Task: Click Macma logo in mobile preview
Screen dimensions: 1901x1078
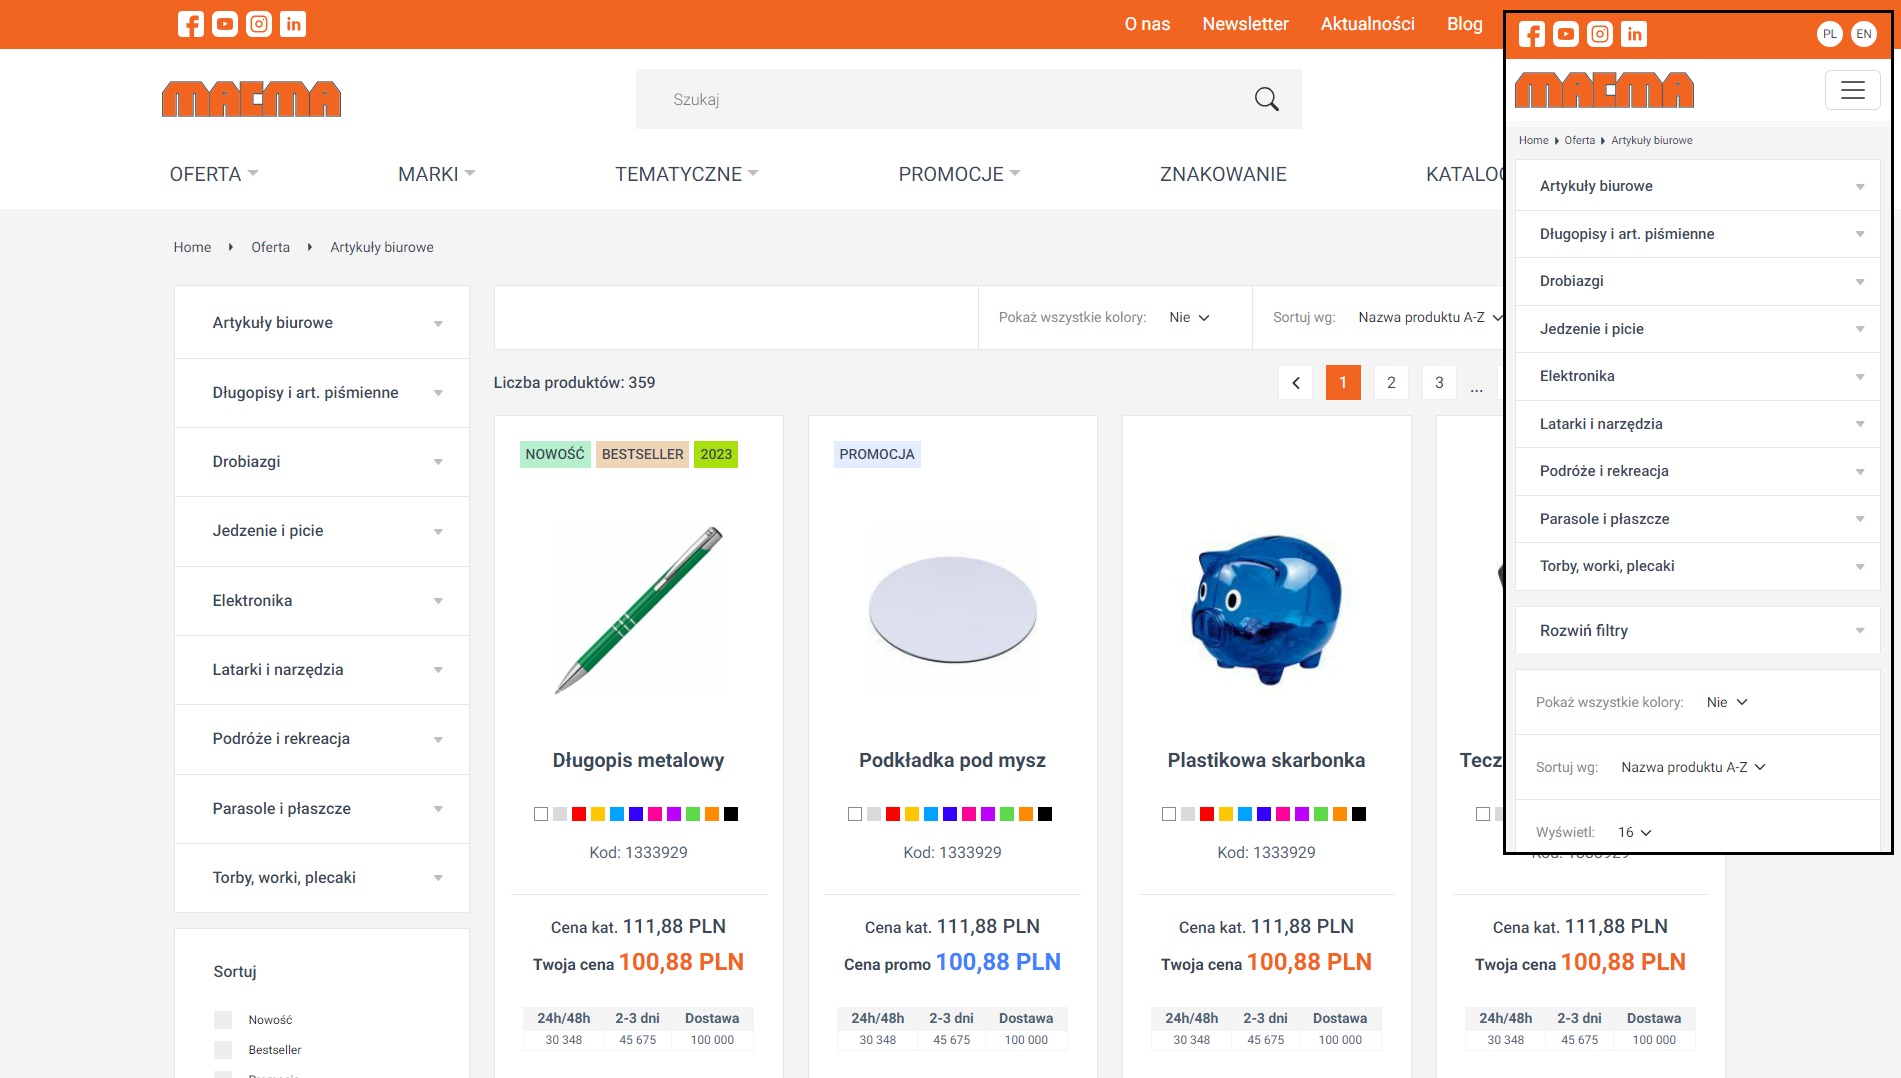Action: pyautogui.click(x=1604, y=90)
